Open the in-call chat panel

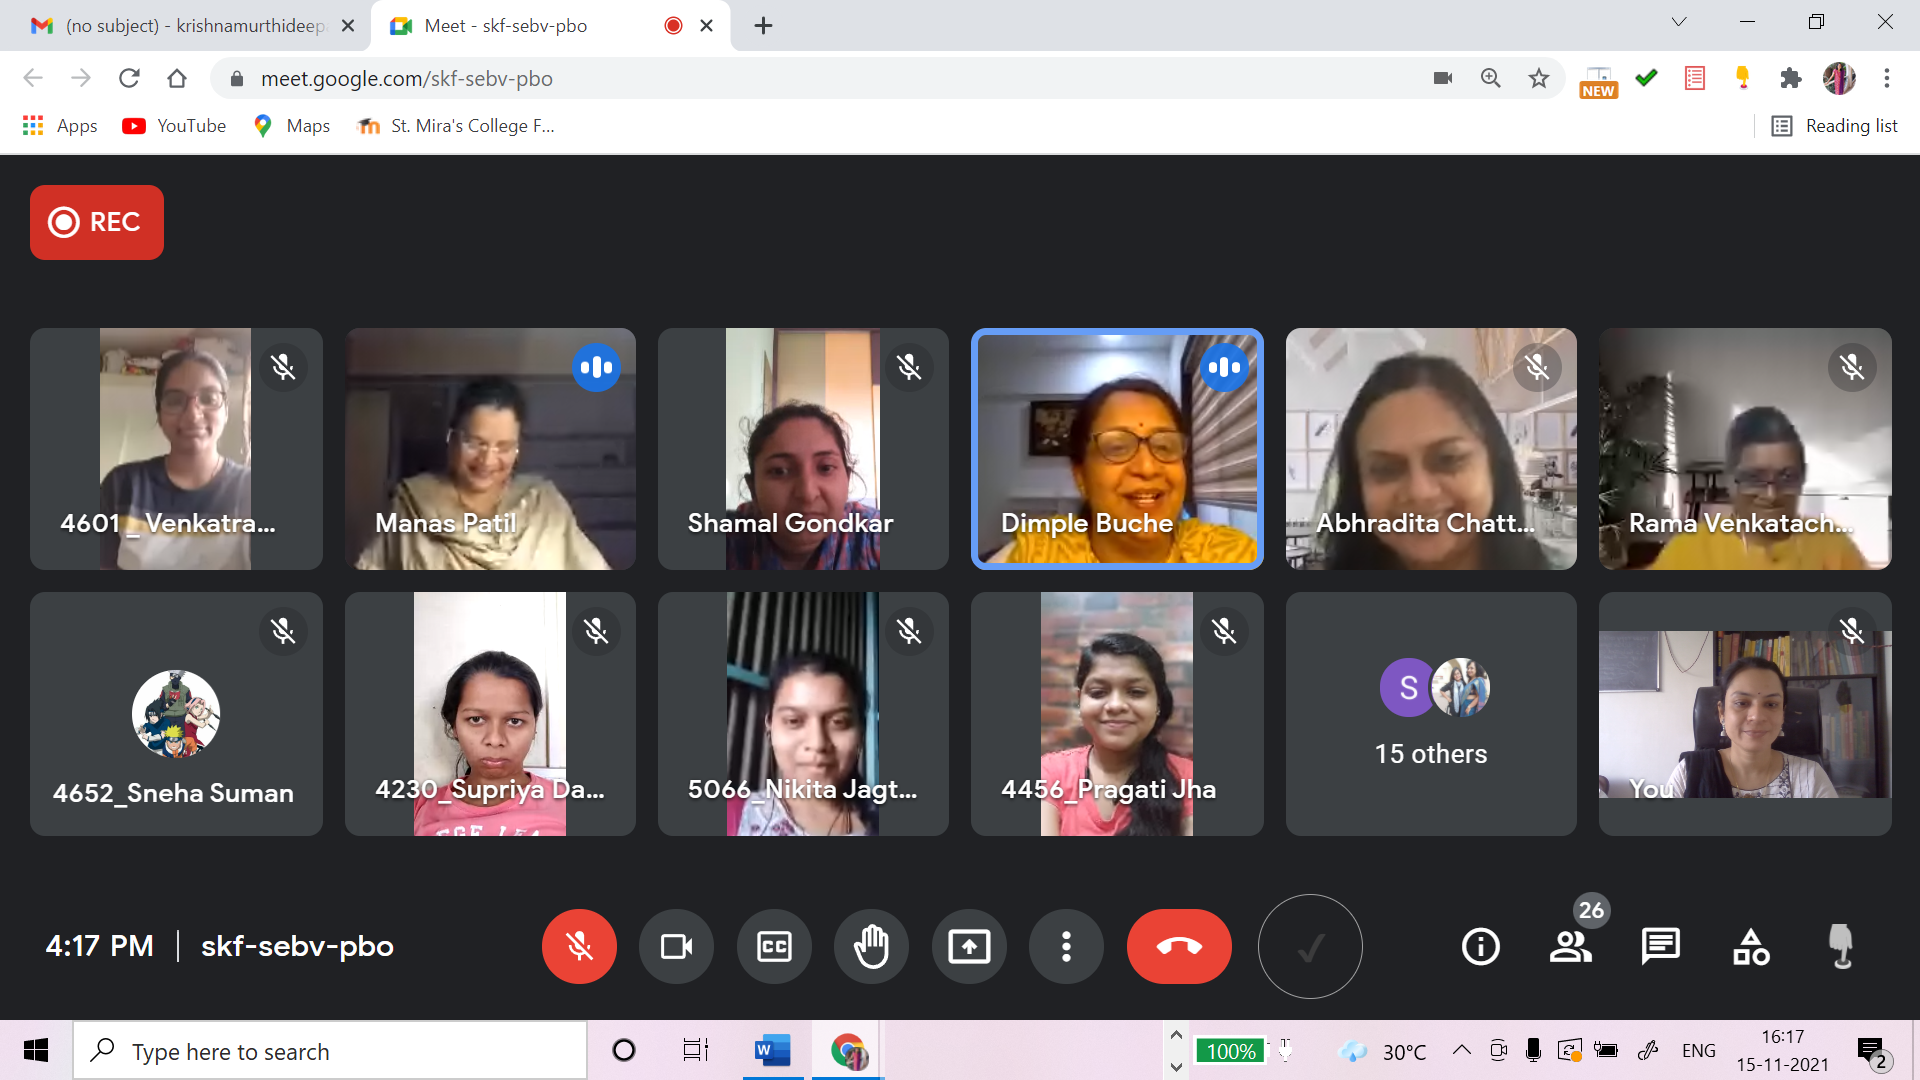(1660, 946)
